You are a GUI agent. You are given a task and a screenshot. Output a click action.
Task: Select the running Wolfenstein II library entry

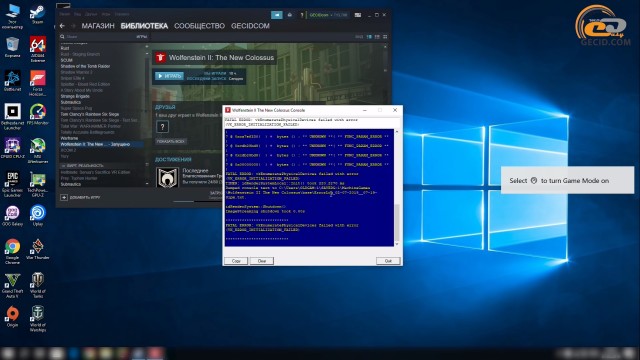click(x=101, y=144)
